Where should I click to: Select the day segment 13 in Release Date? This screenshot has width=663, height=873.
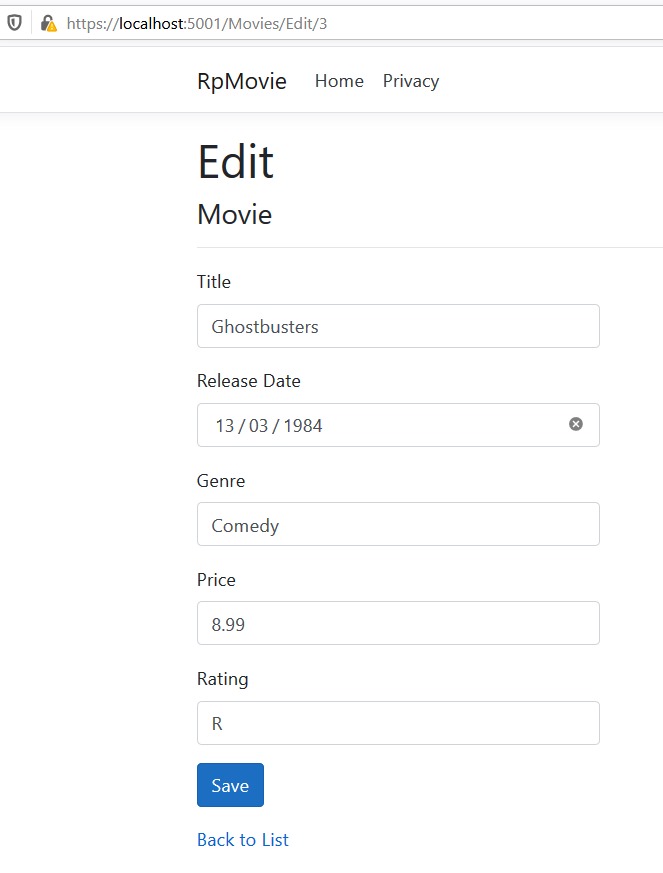224,425
